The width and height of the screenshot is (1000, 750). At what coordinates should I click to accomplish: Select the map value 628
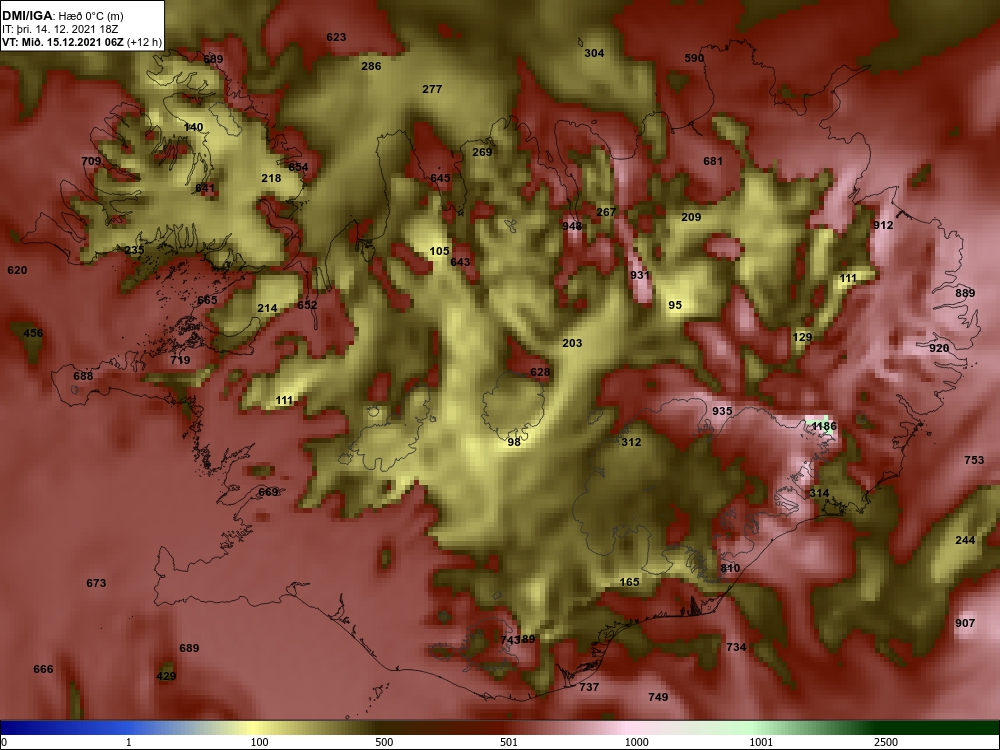pos(540,372)
